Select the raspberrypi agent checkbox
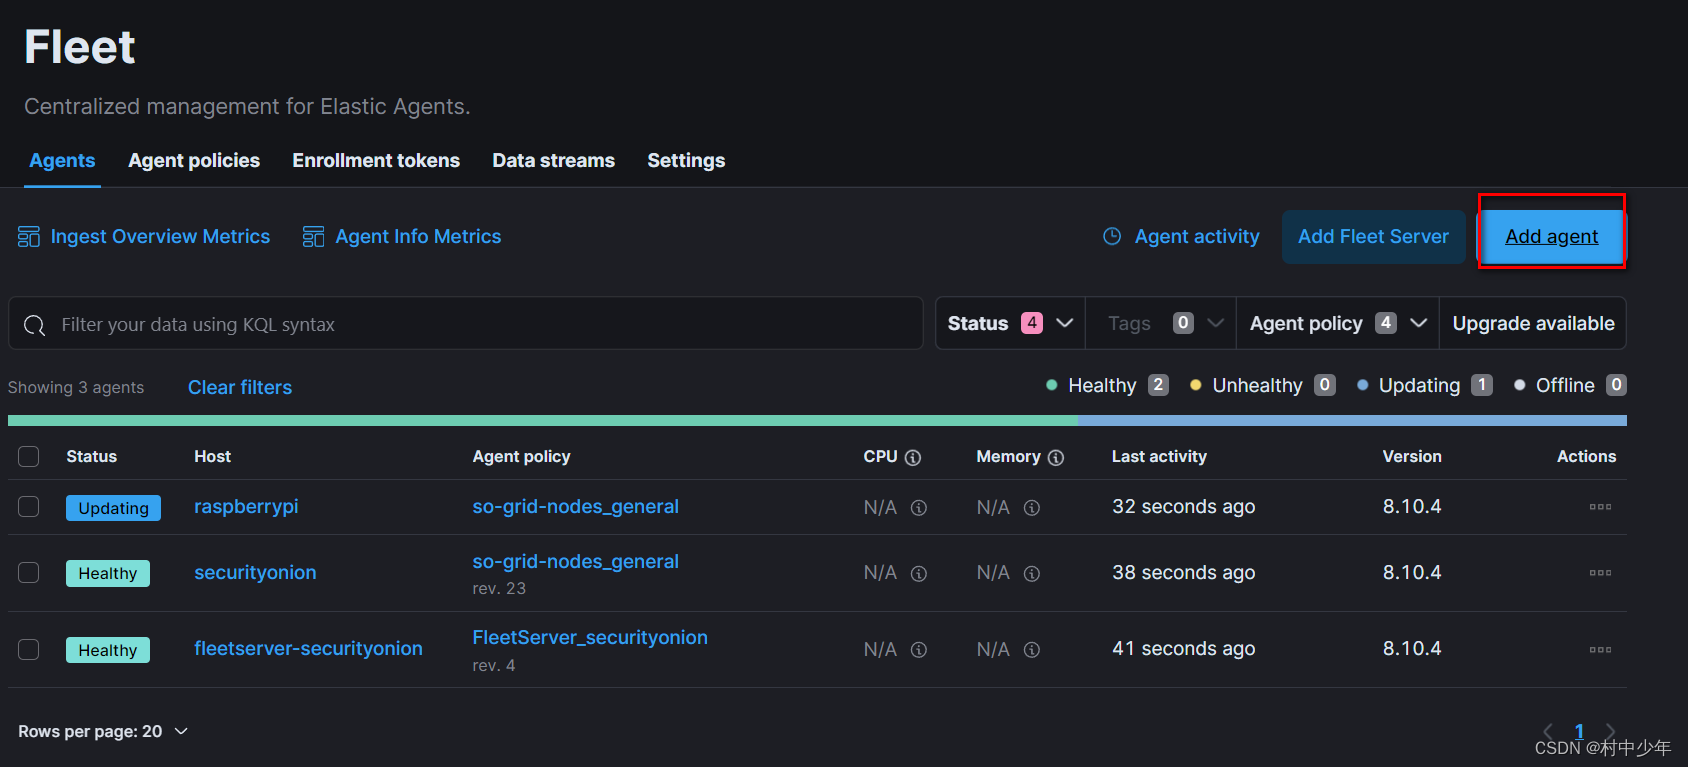 [x=29, y=507]
